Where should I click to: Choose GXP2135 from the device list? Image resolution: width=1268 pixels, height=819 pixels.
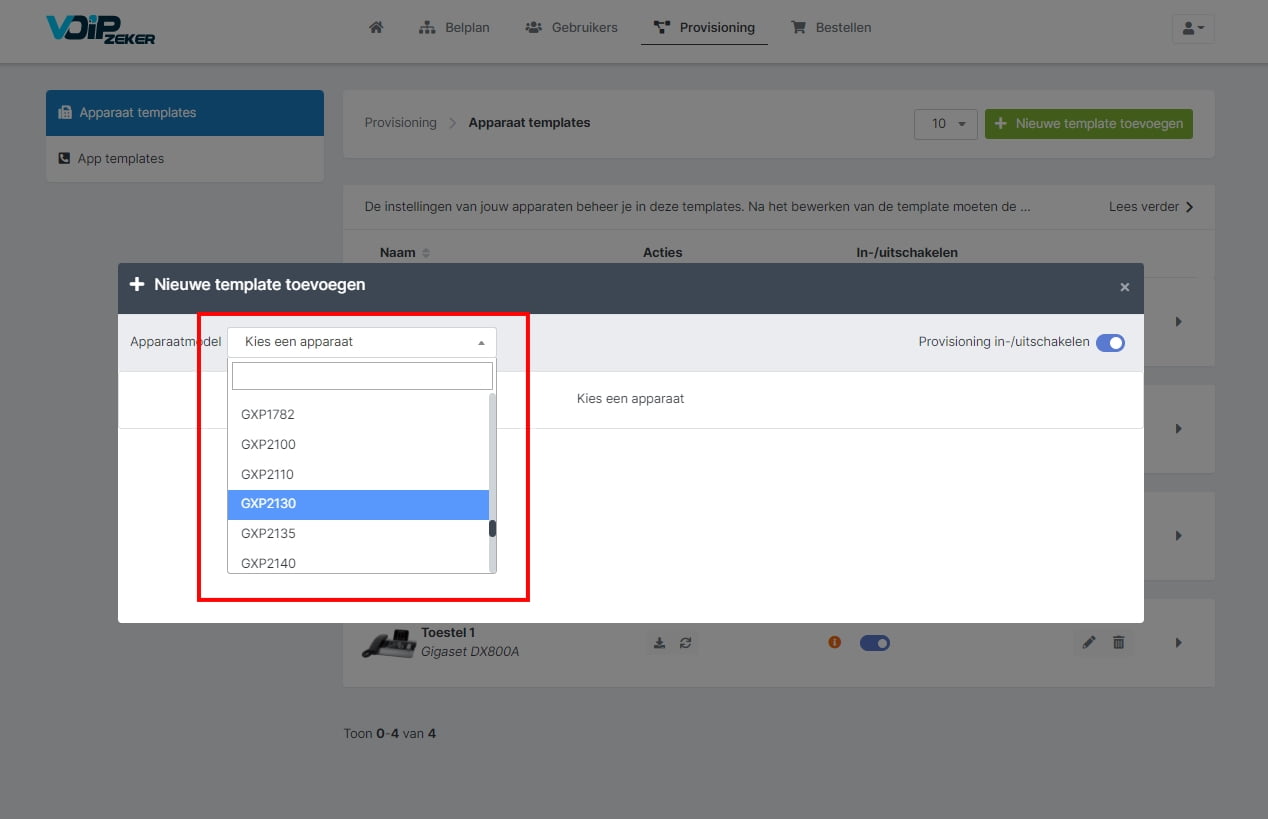tap(358, 533)
